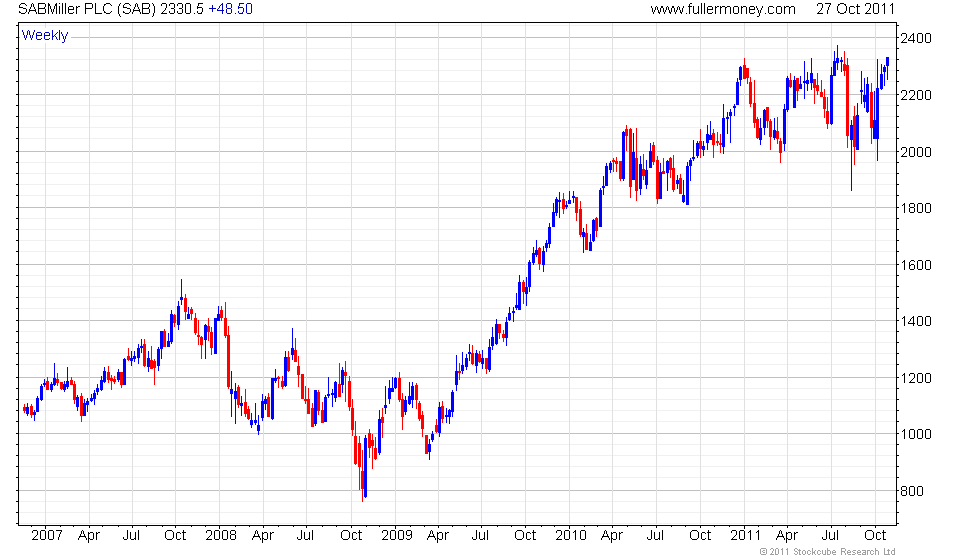Screen dimensions: 980x560
Task: Select the 1400 price axis label
Action: pyautogui.click(x=916, y=321)
